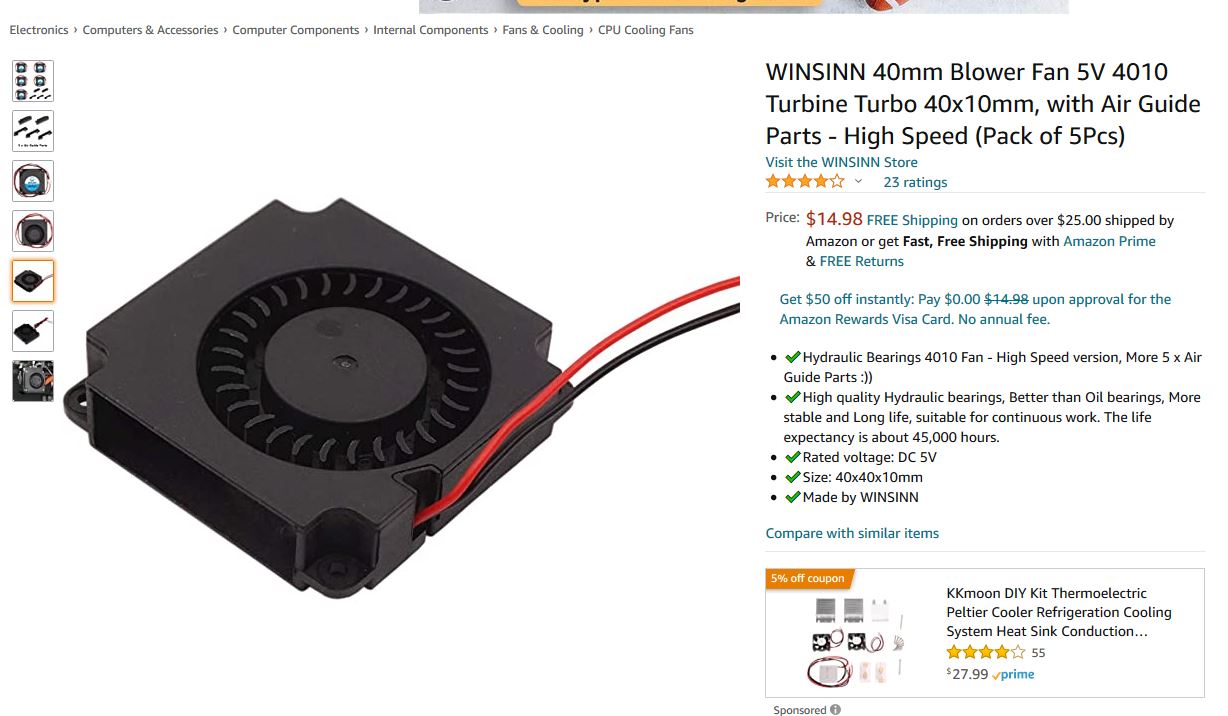Select the fourth thumbnail with fan back view
Viewport: 1228px width, 716px height.
point(33,231)
